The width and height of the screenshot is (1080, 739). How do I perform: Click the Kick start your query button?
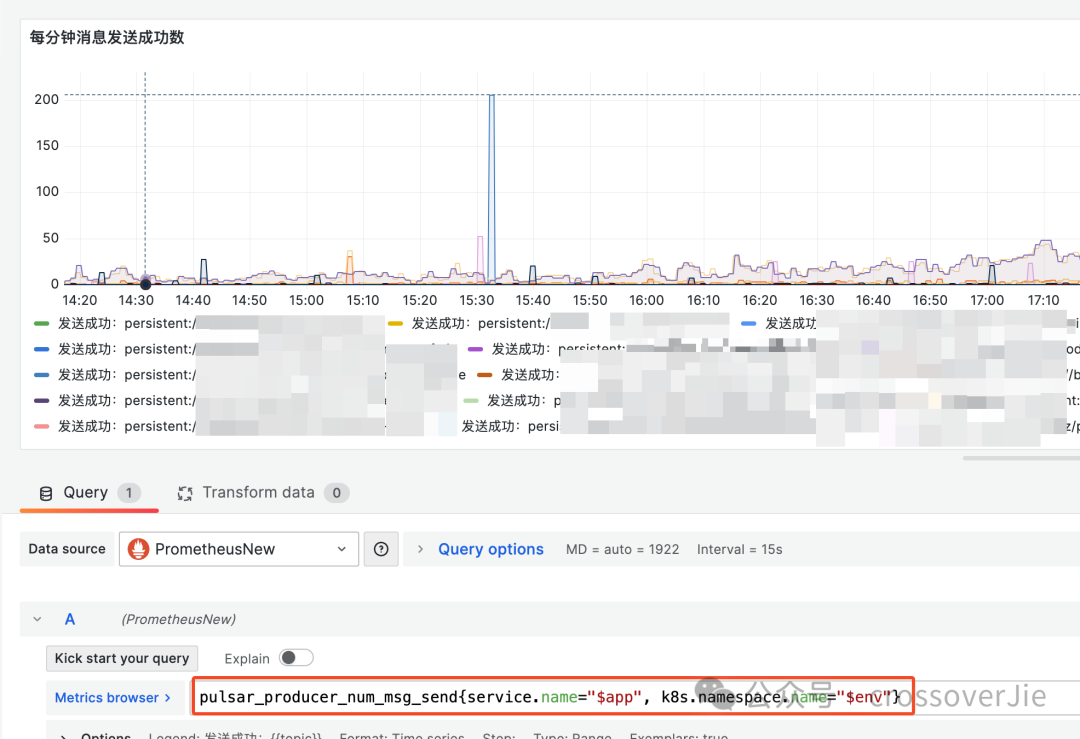click(122, 658)
